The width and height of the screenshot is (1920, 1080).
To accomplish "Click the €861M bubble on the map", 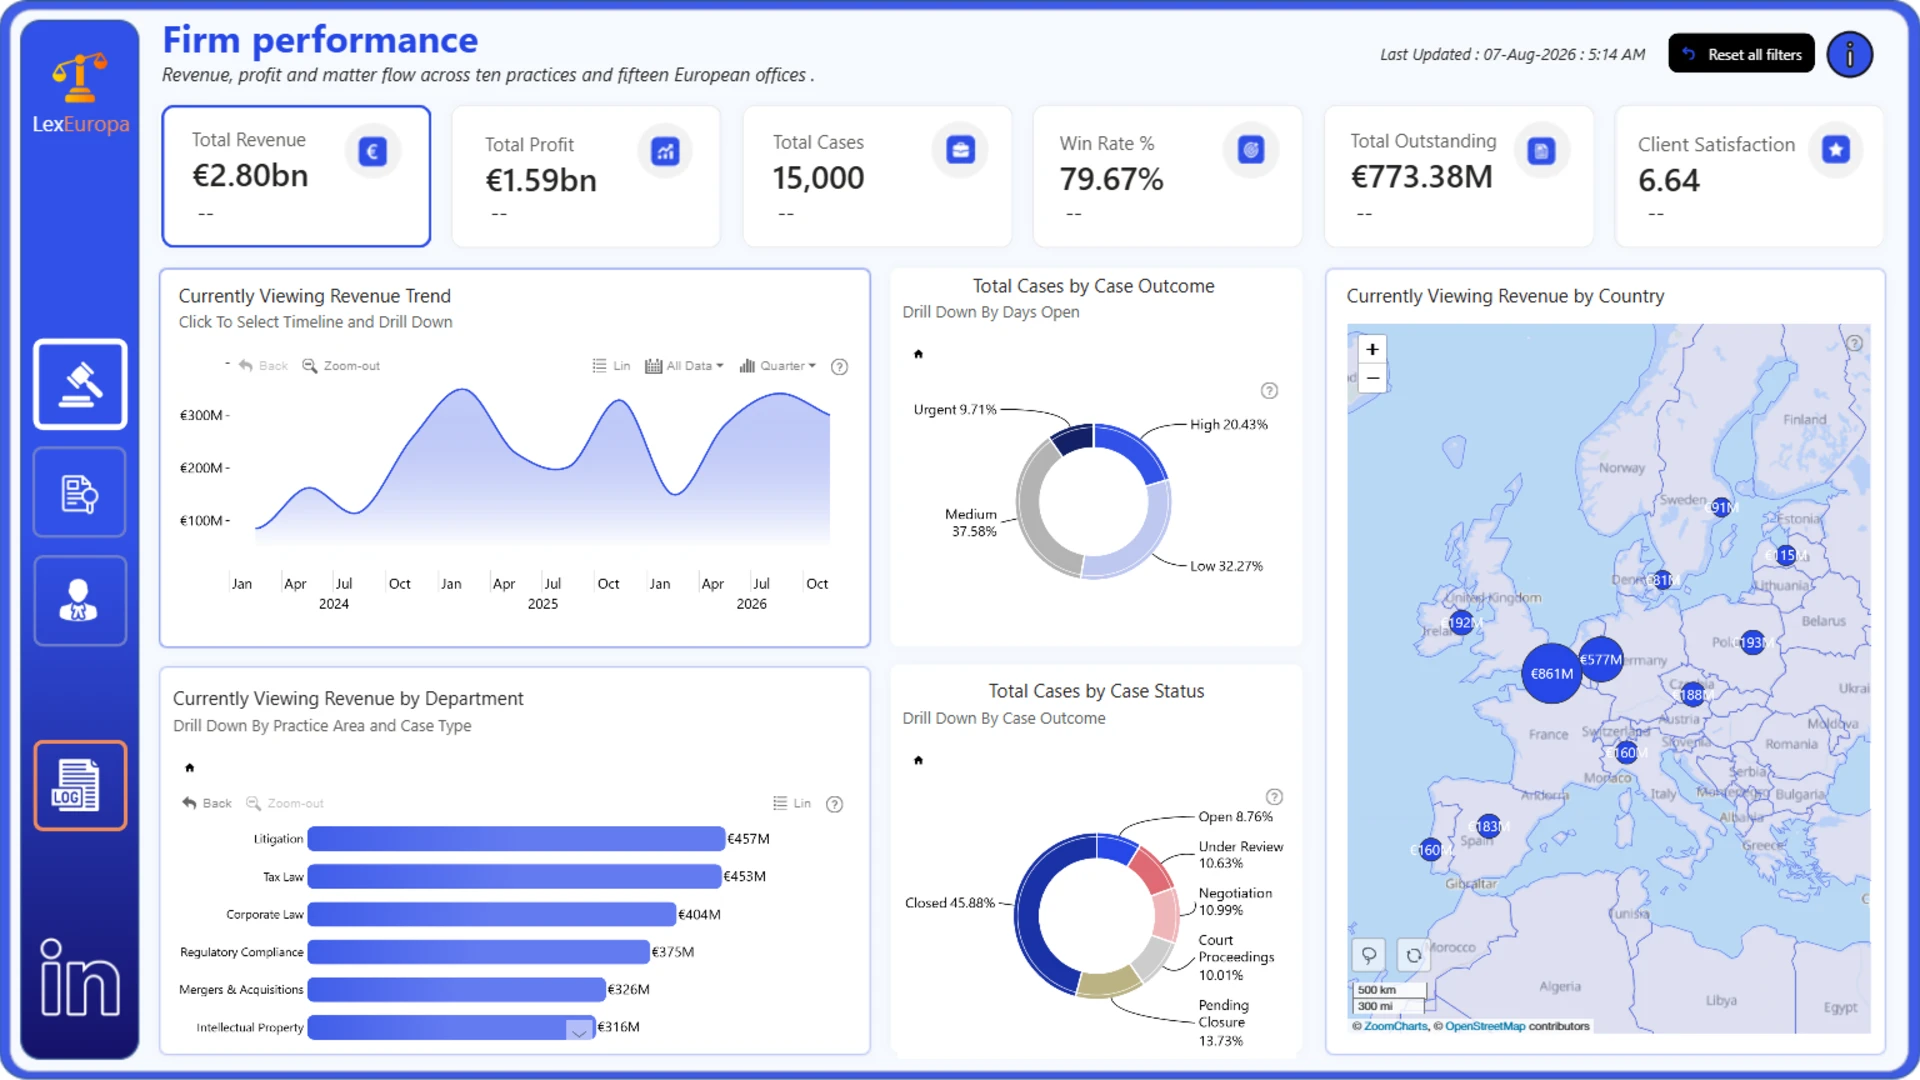I will 1551,674.
